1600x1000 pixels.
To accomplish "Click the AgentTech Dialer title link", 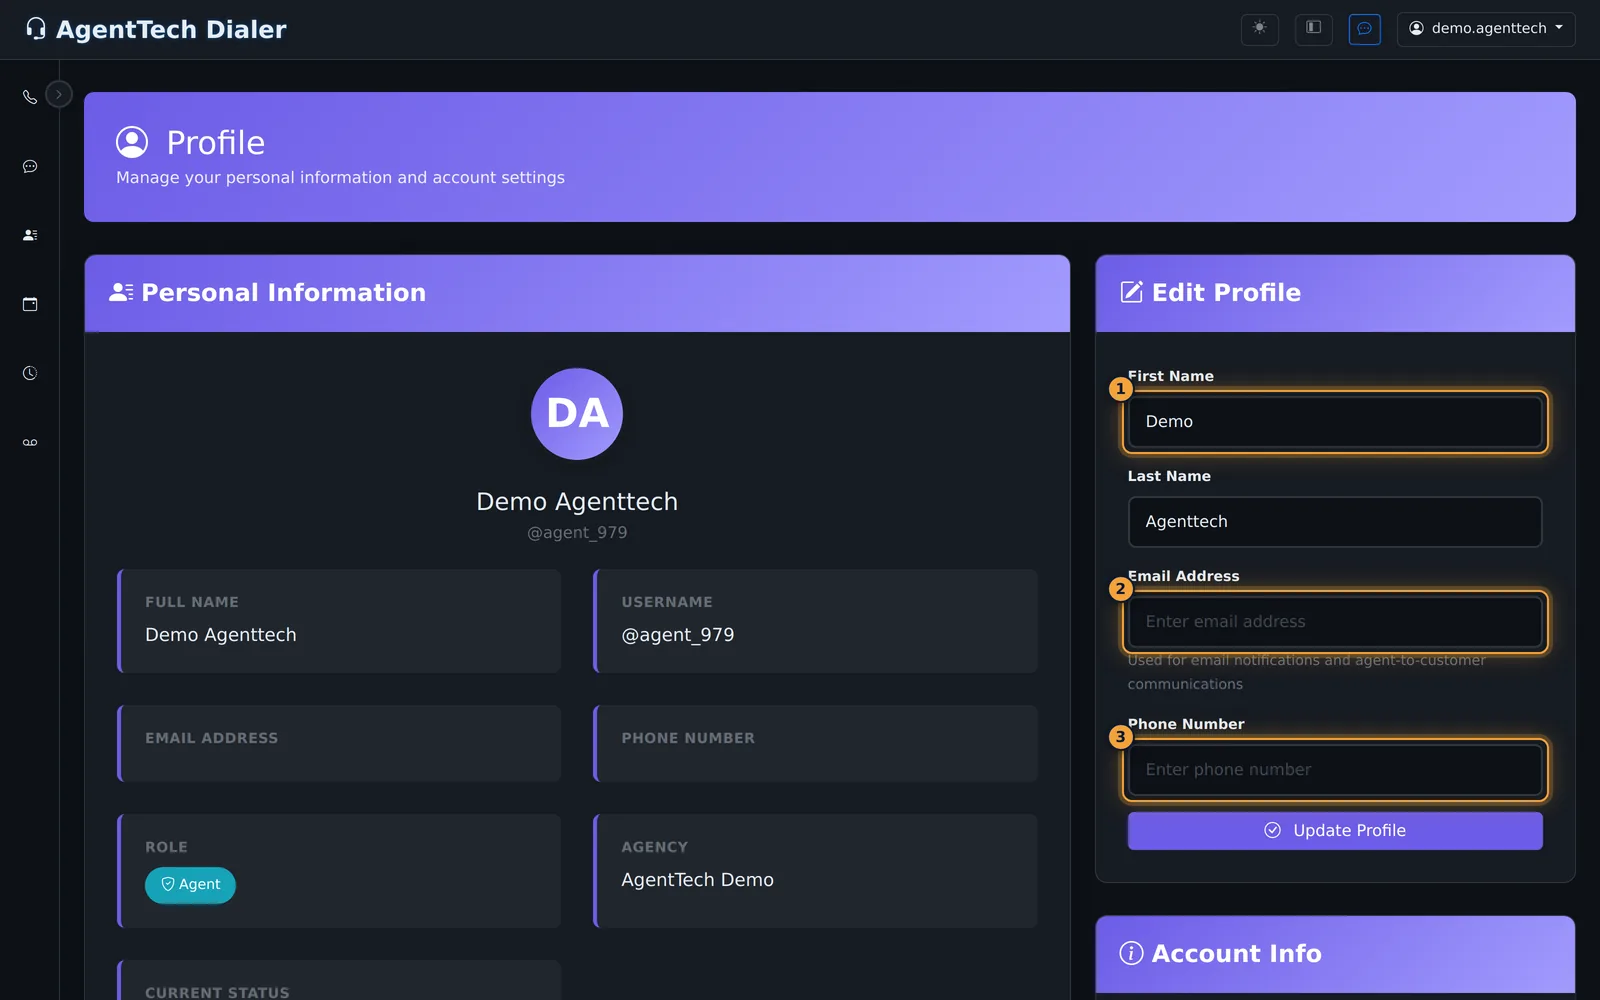I will click(x=171, y=29).
